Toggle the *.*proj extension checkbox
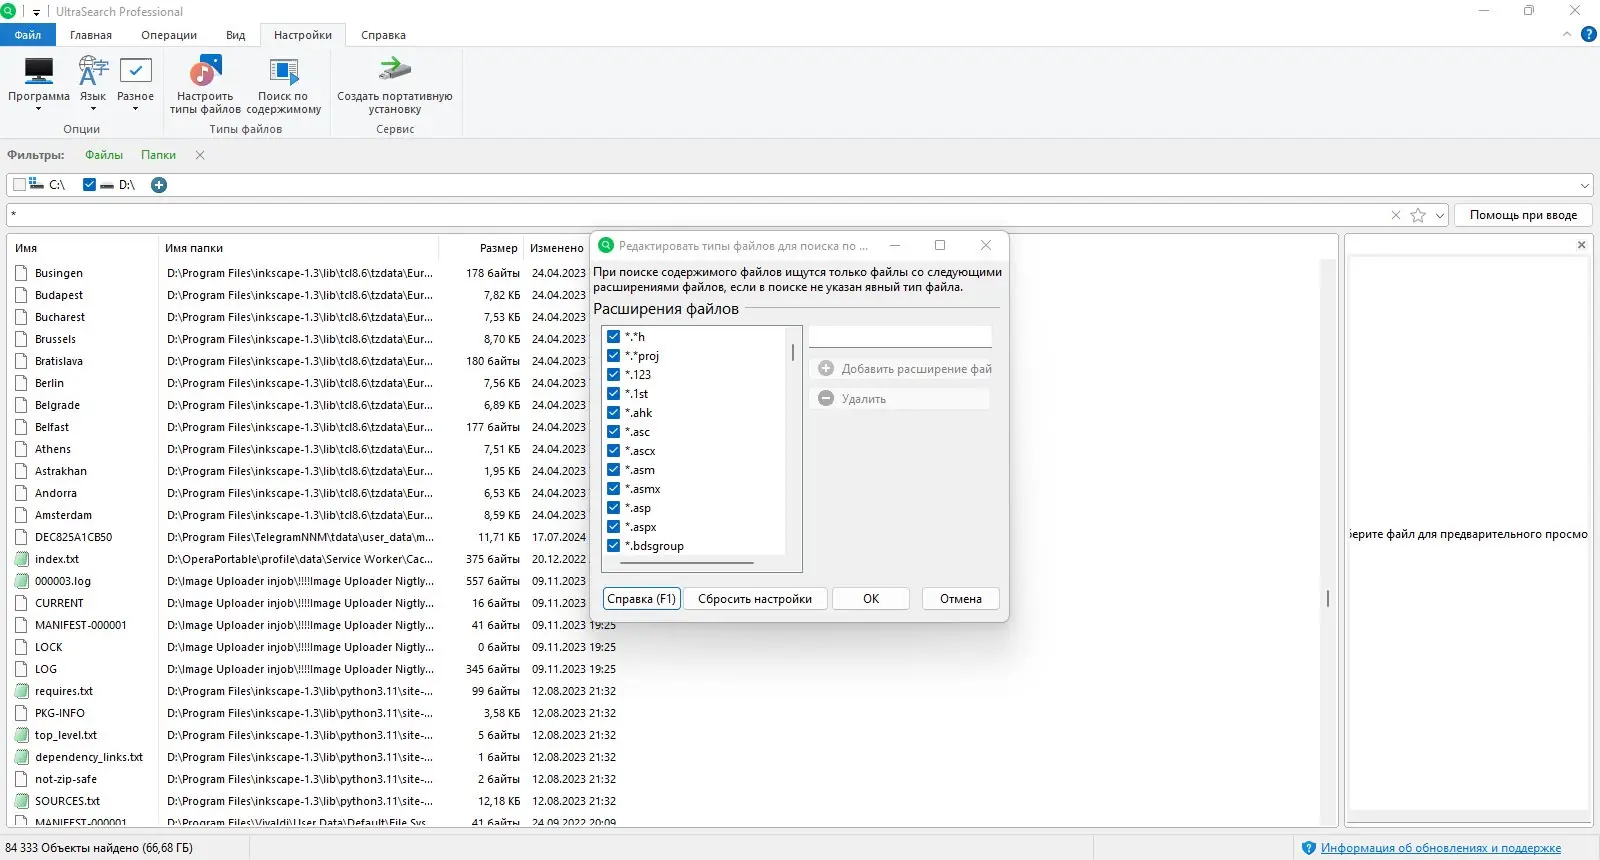1600x860 pixels. coord(613,356)
